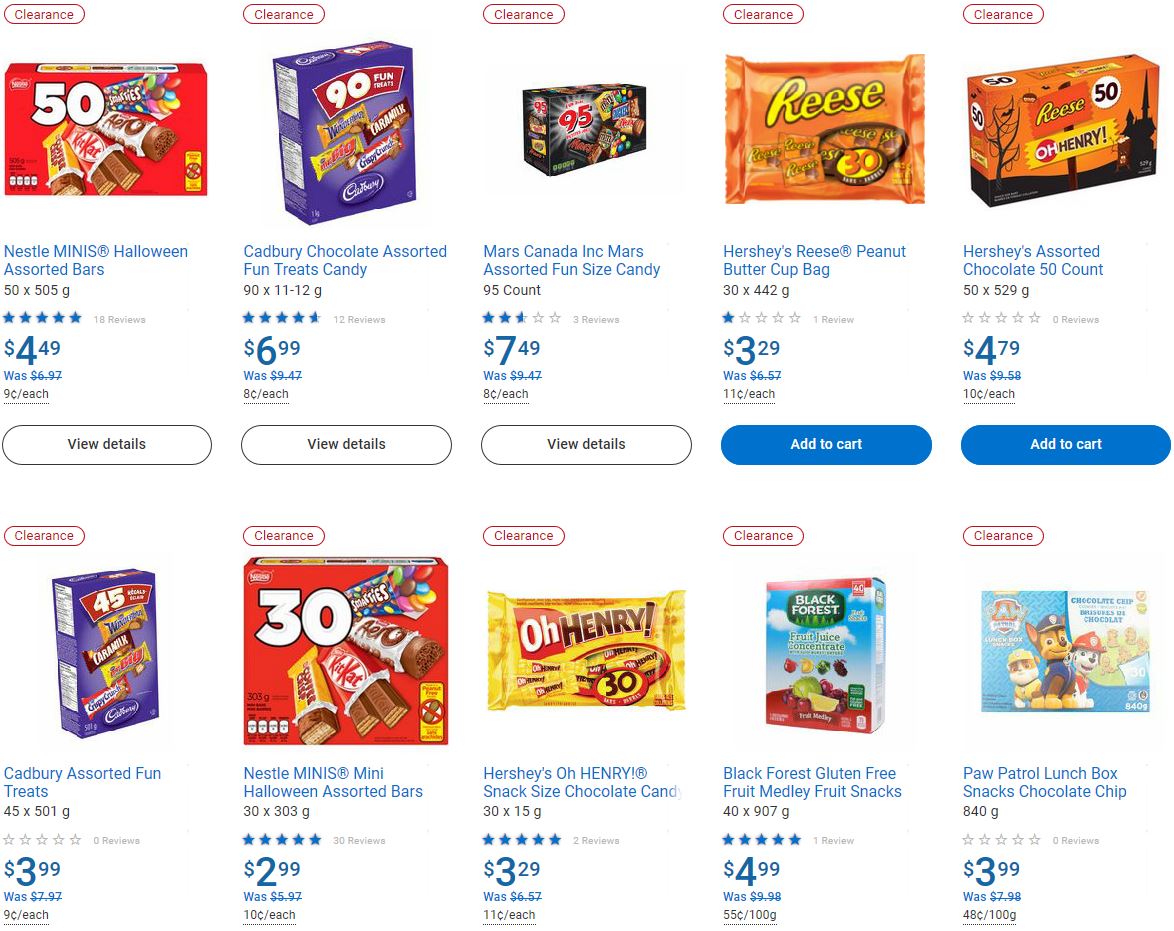
Task: Open Black Forest fruit snacks box image
Action: (x=825, y=654)
